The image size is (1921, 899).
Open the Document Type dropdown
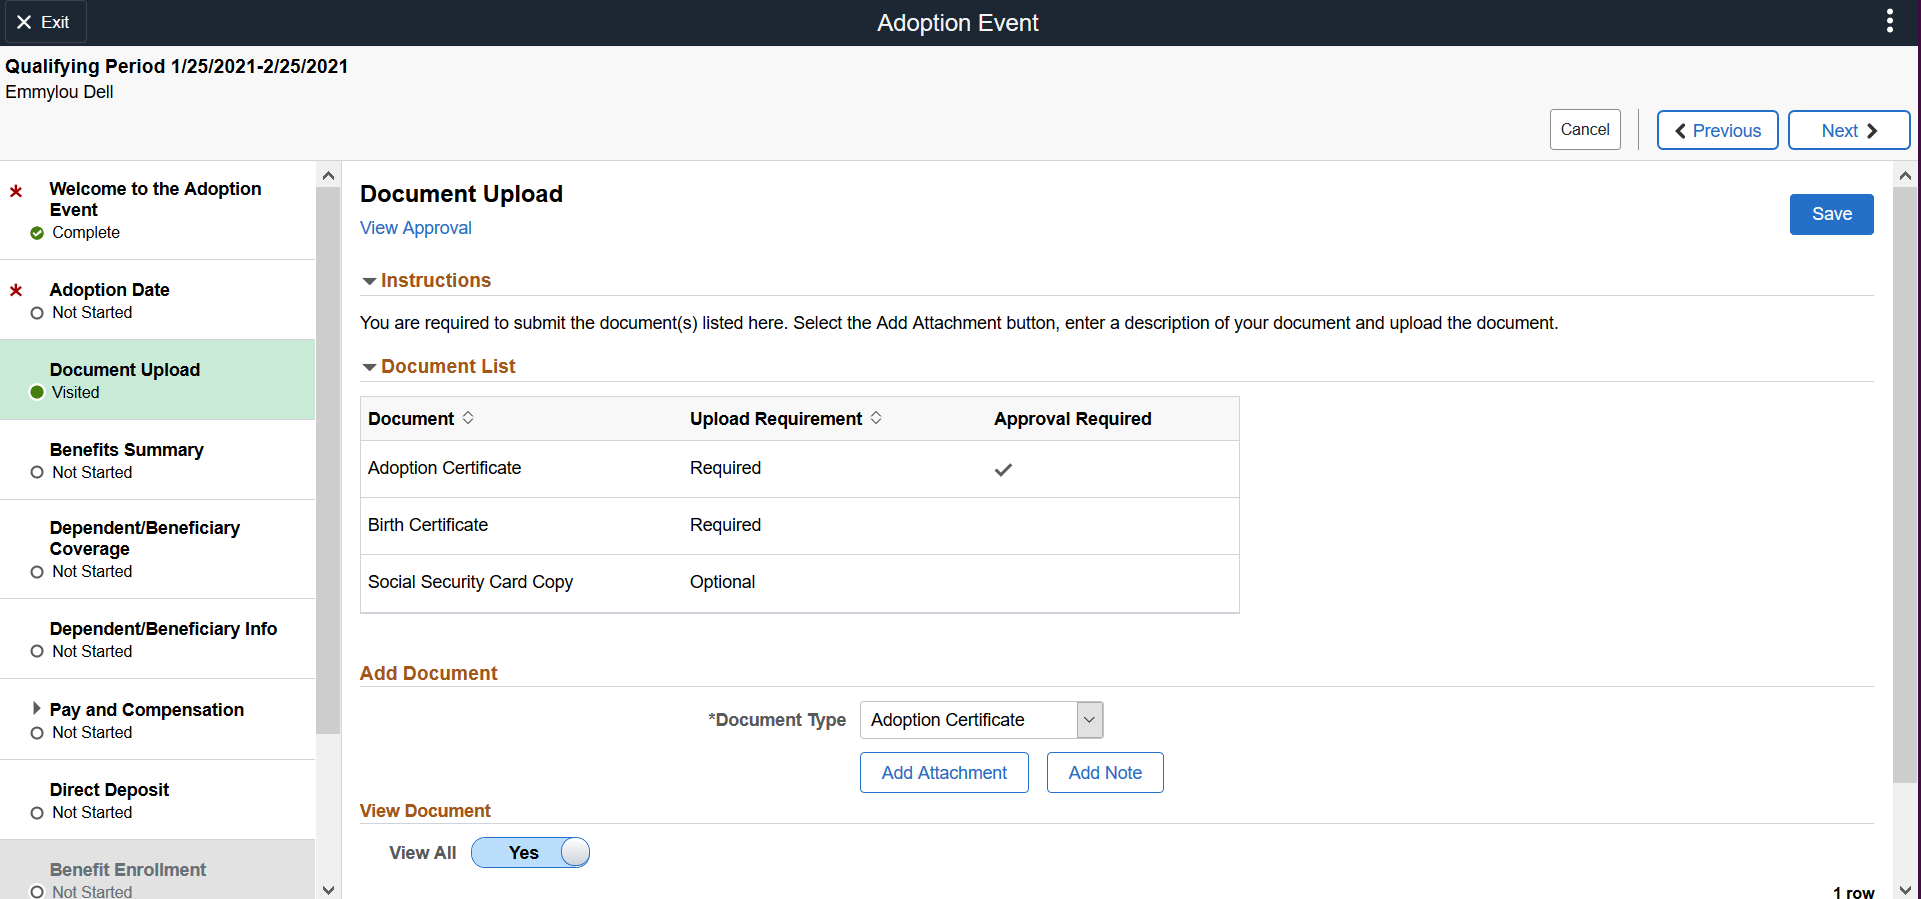point(1089,720)
